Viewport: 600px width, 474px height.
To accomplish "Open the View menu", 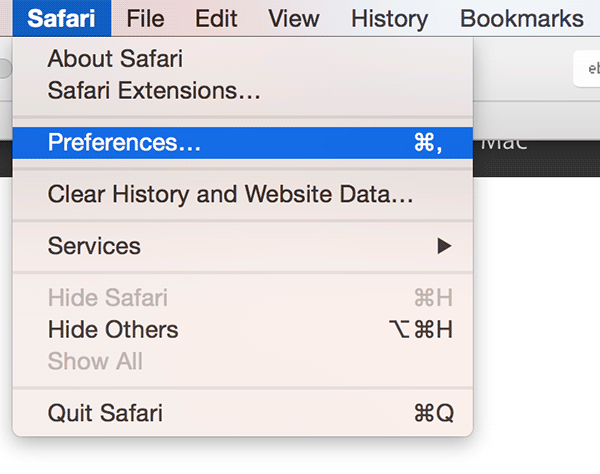I will [294, 18].
